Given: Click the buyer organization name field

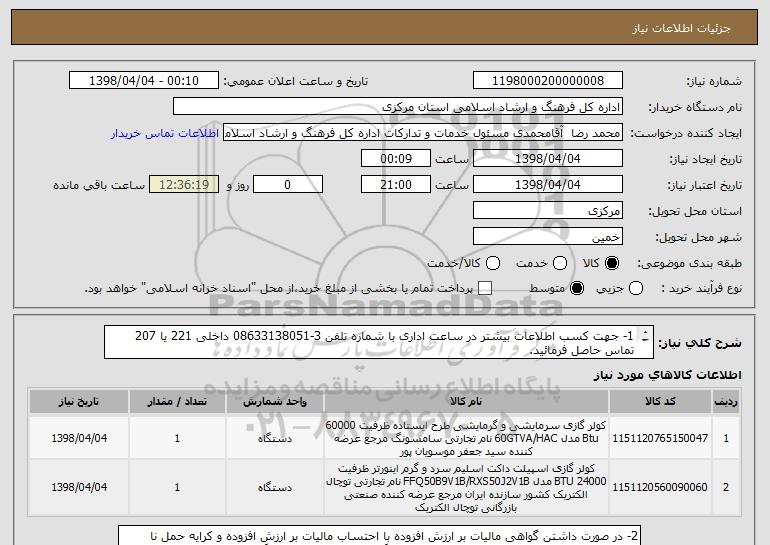Looking at the screenshot, I should (x=398, y=107).
